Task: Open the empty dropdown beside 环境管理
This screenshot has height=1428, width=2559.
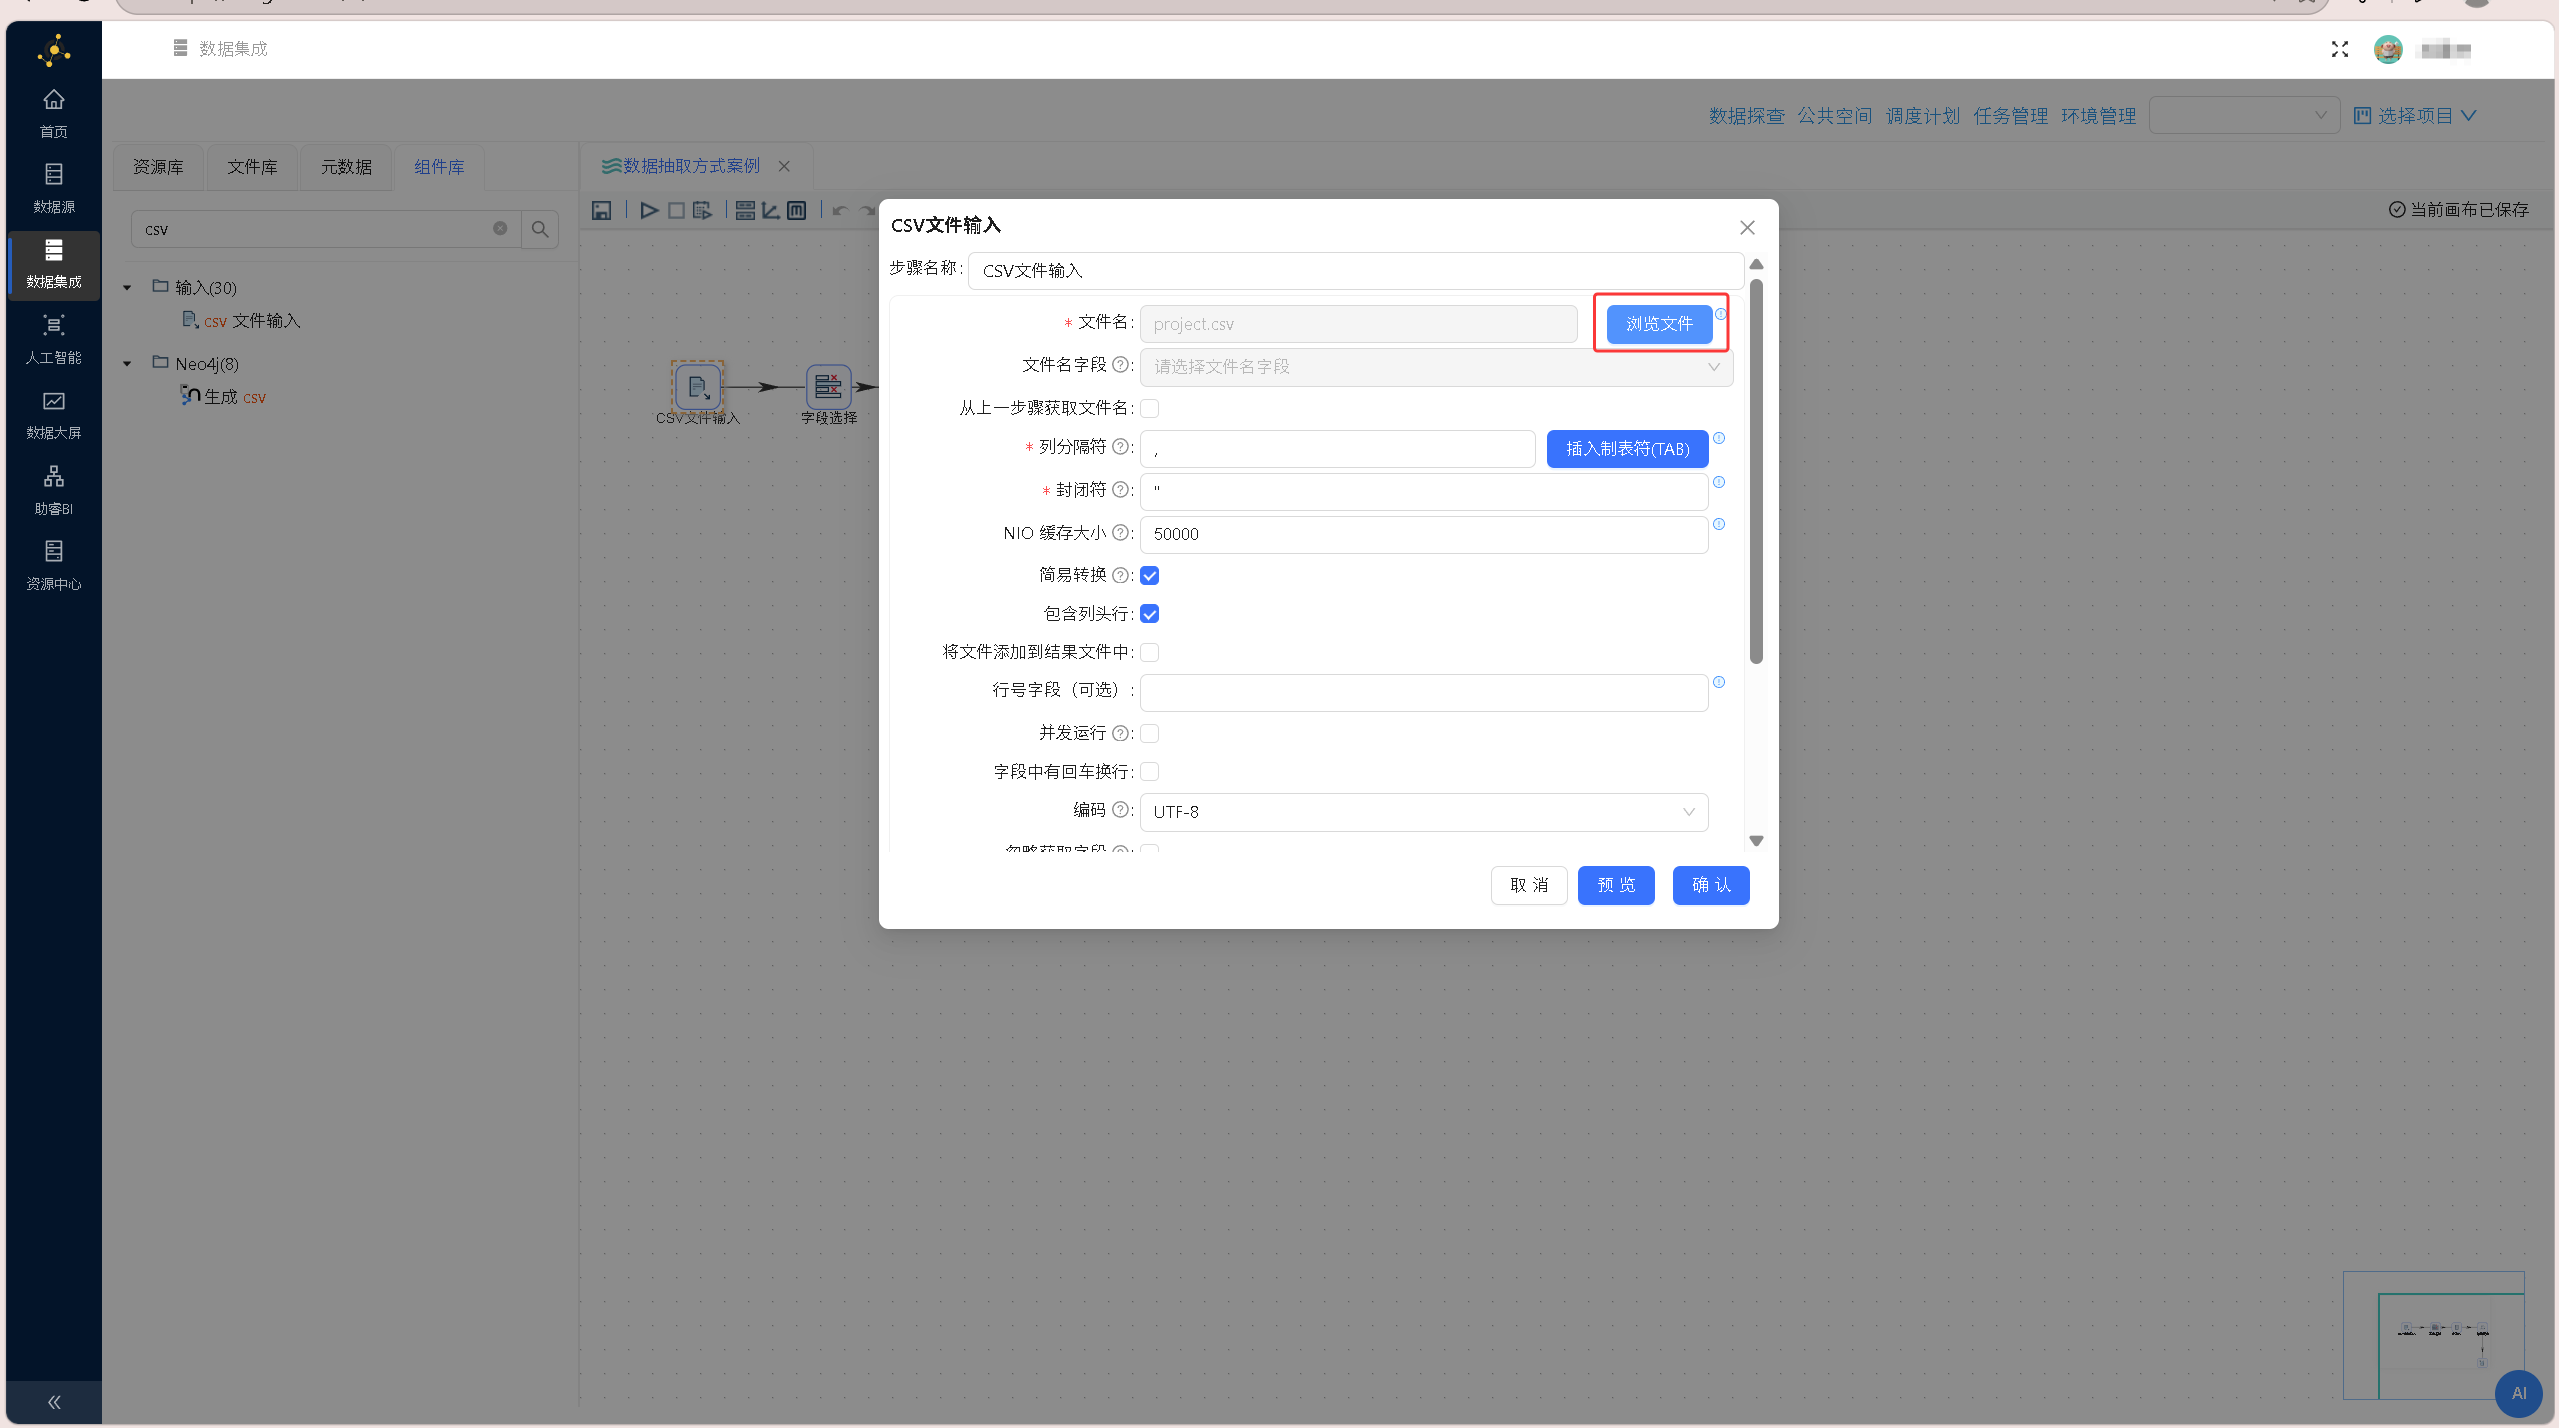Action: pos(2244,115)
